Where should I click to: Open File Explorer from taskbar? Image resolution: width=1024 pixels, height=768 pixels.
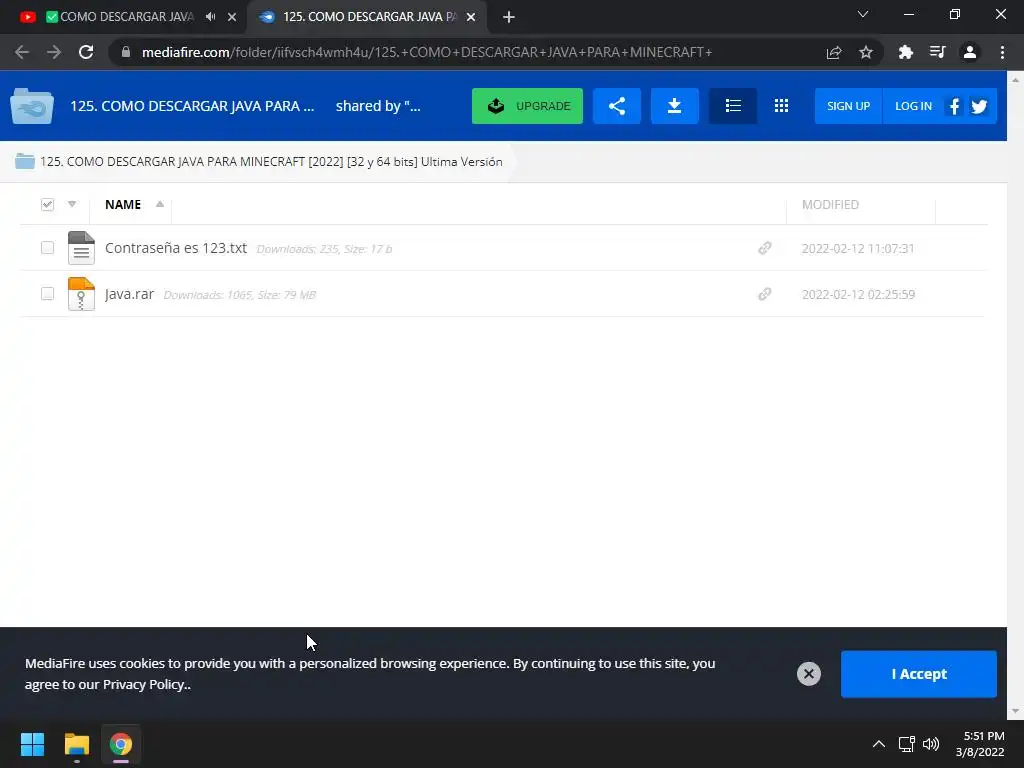point(76,744)
